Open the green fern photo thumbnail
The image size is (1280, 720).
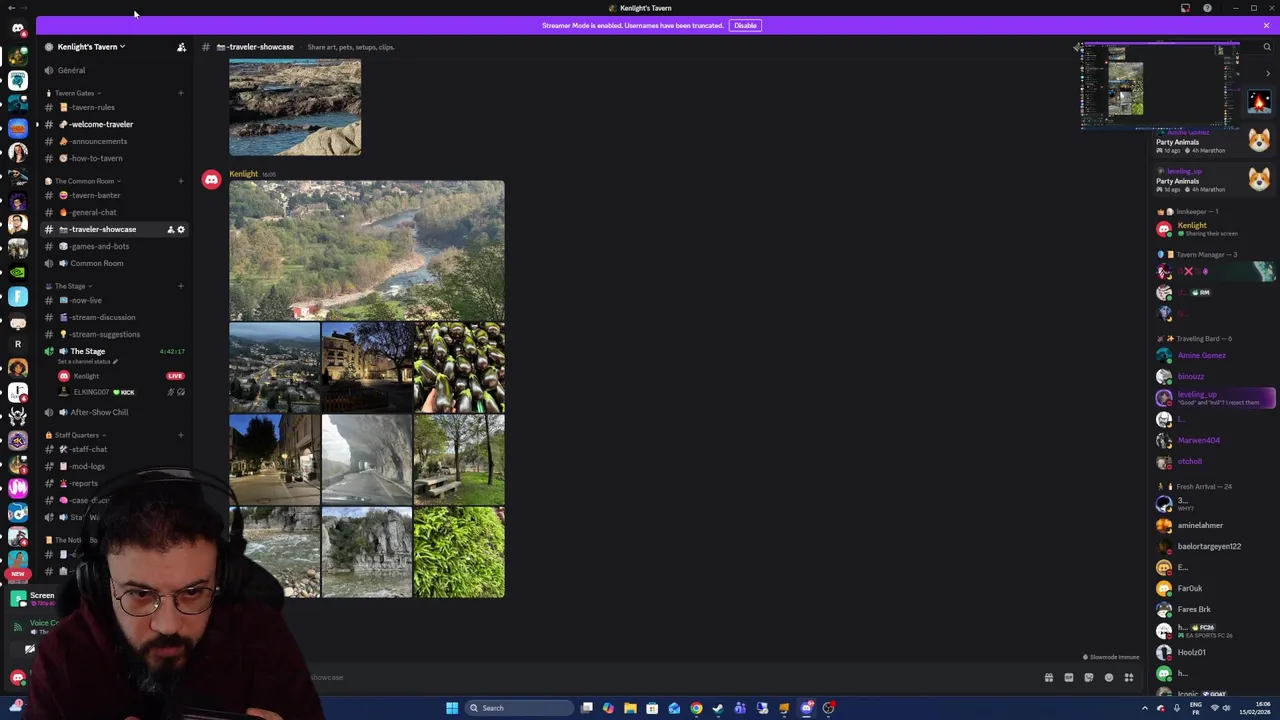click(x=459, y=552)
